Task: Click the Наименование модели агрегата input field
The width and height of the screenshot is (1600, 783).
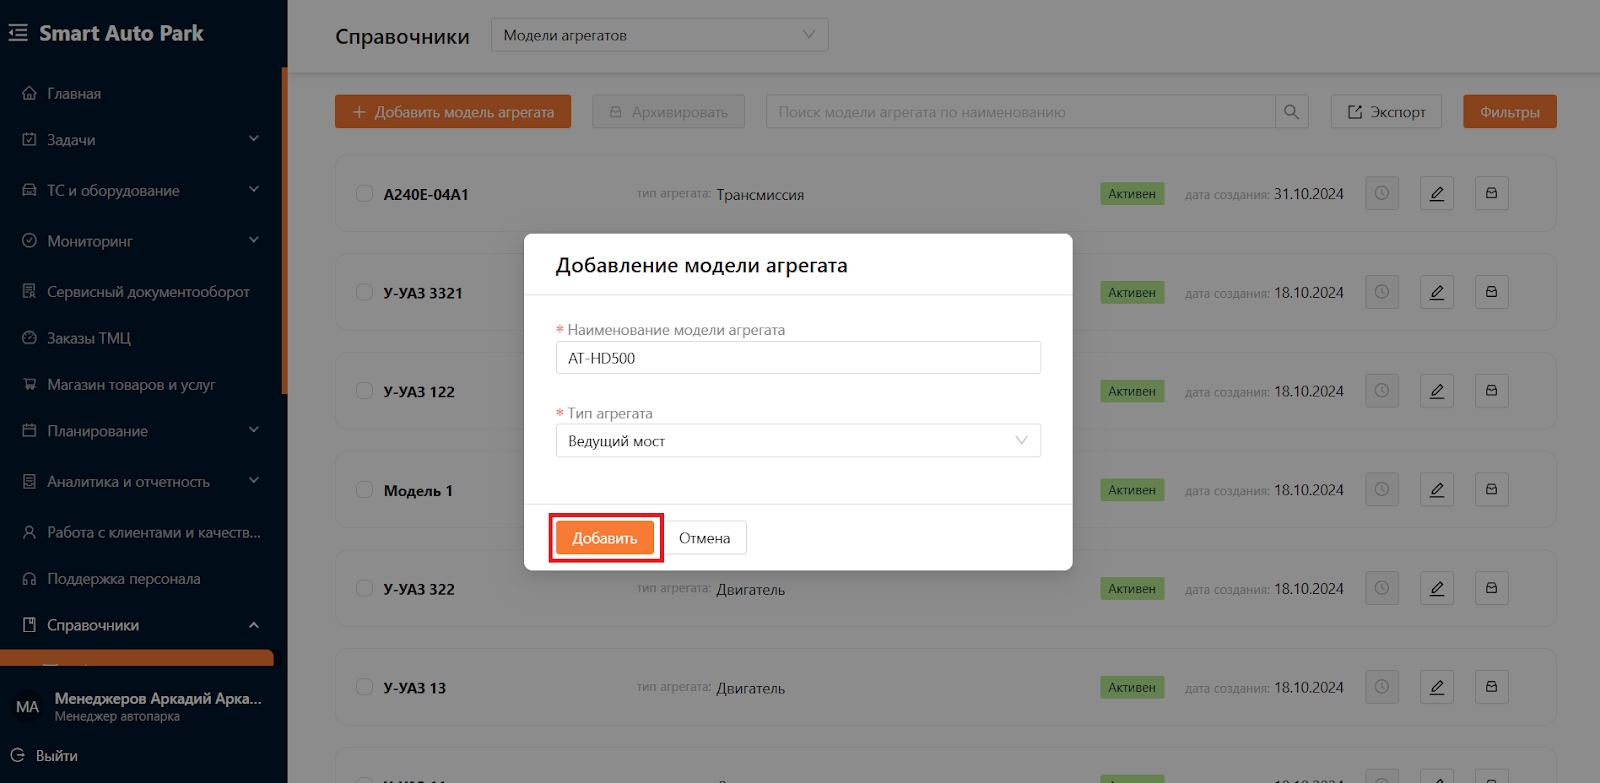Action: (x=797, y=358)
